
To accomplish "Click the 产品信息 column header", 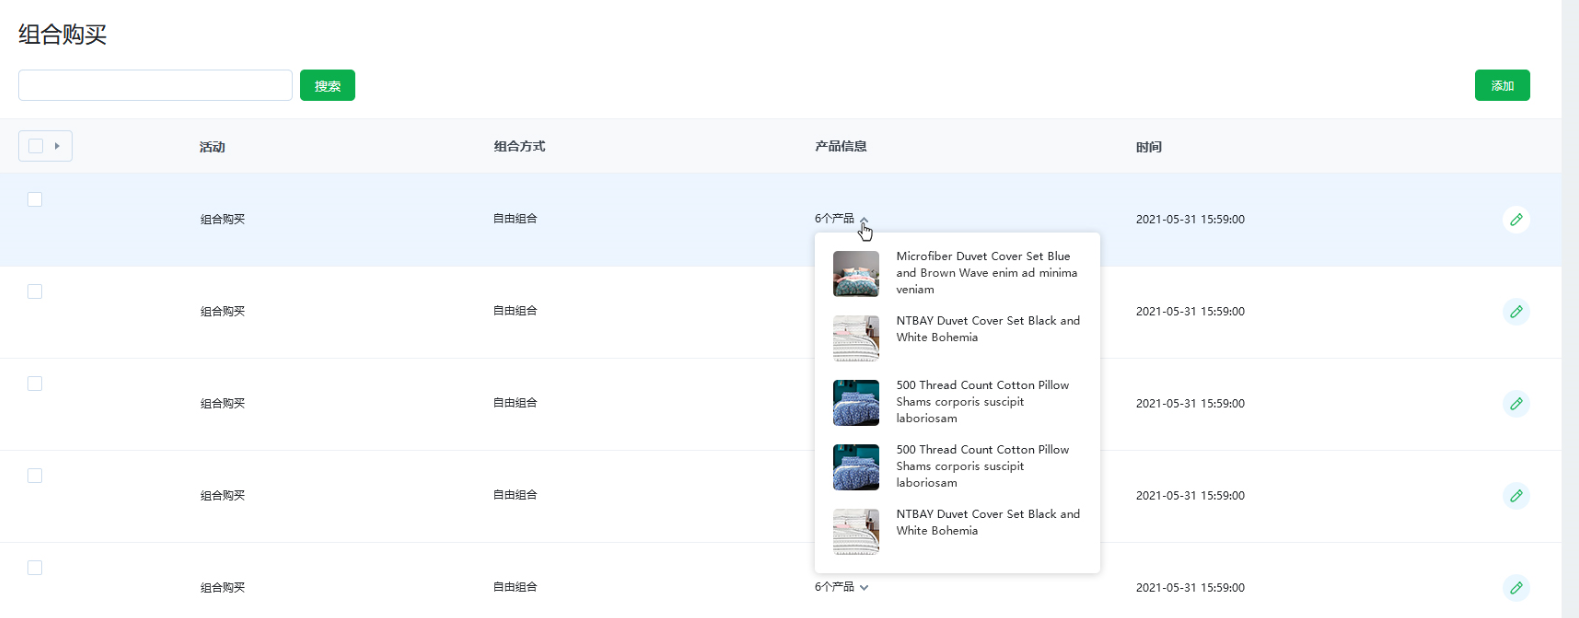I will pyautogui.click(x=840, y=146).
